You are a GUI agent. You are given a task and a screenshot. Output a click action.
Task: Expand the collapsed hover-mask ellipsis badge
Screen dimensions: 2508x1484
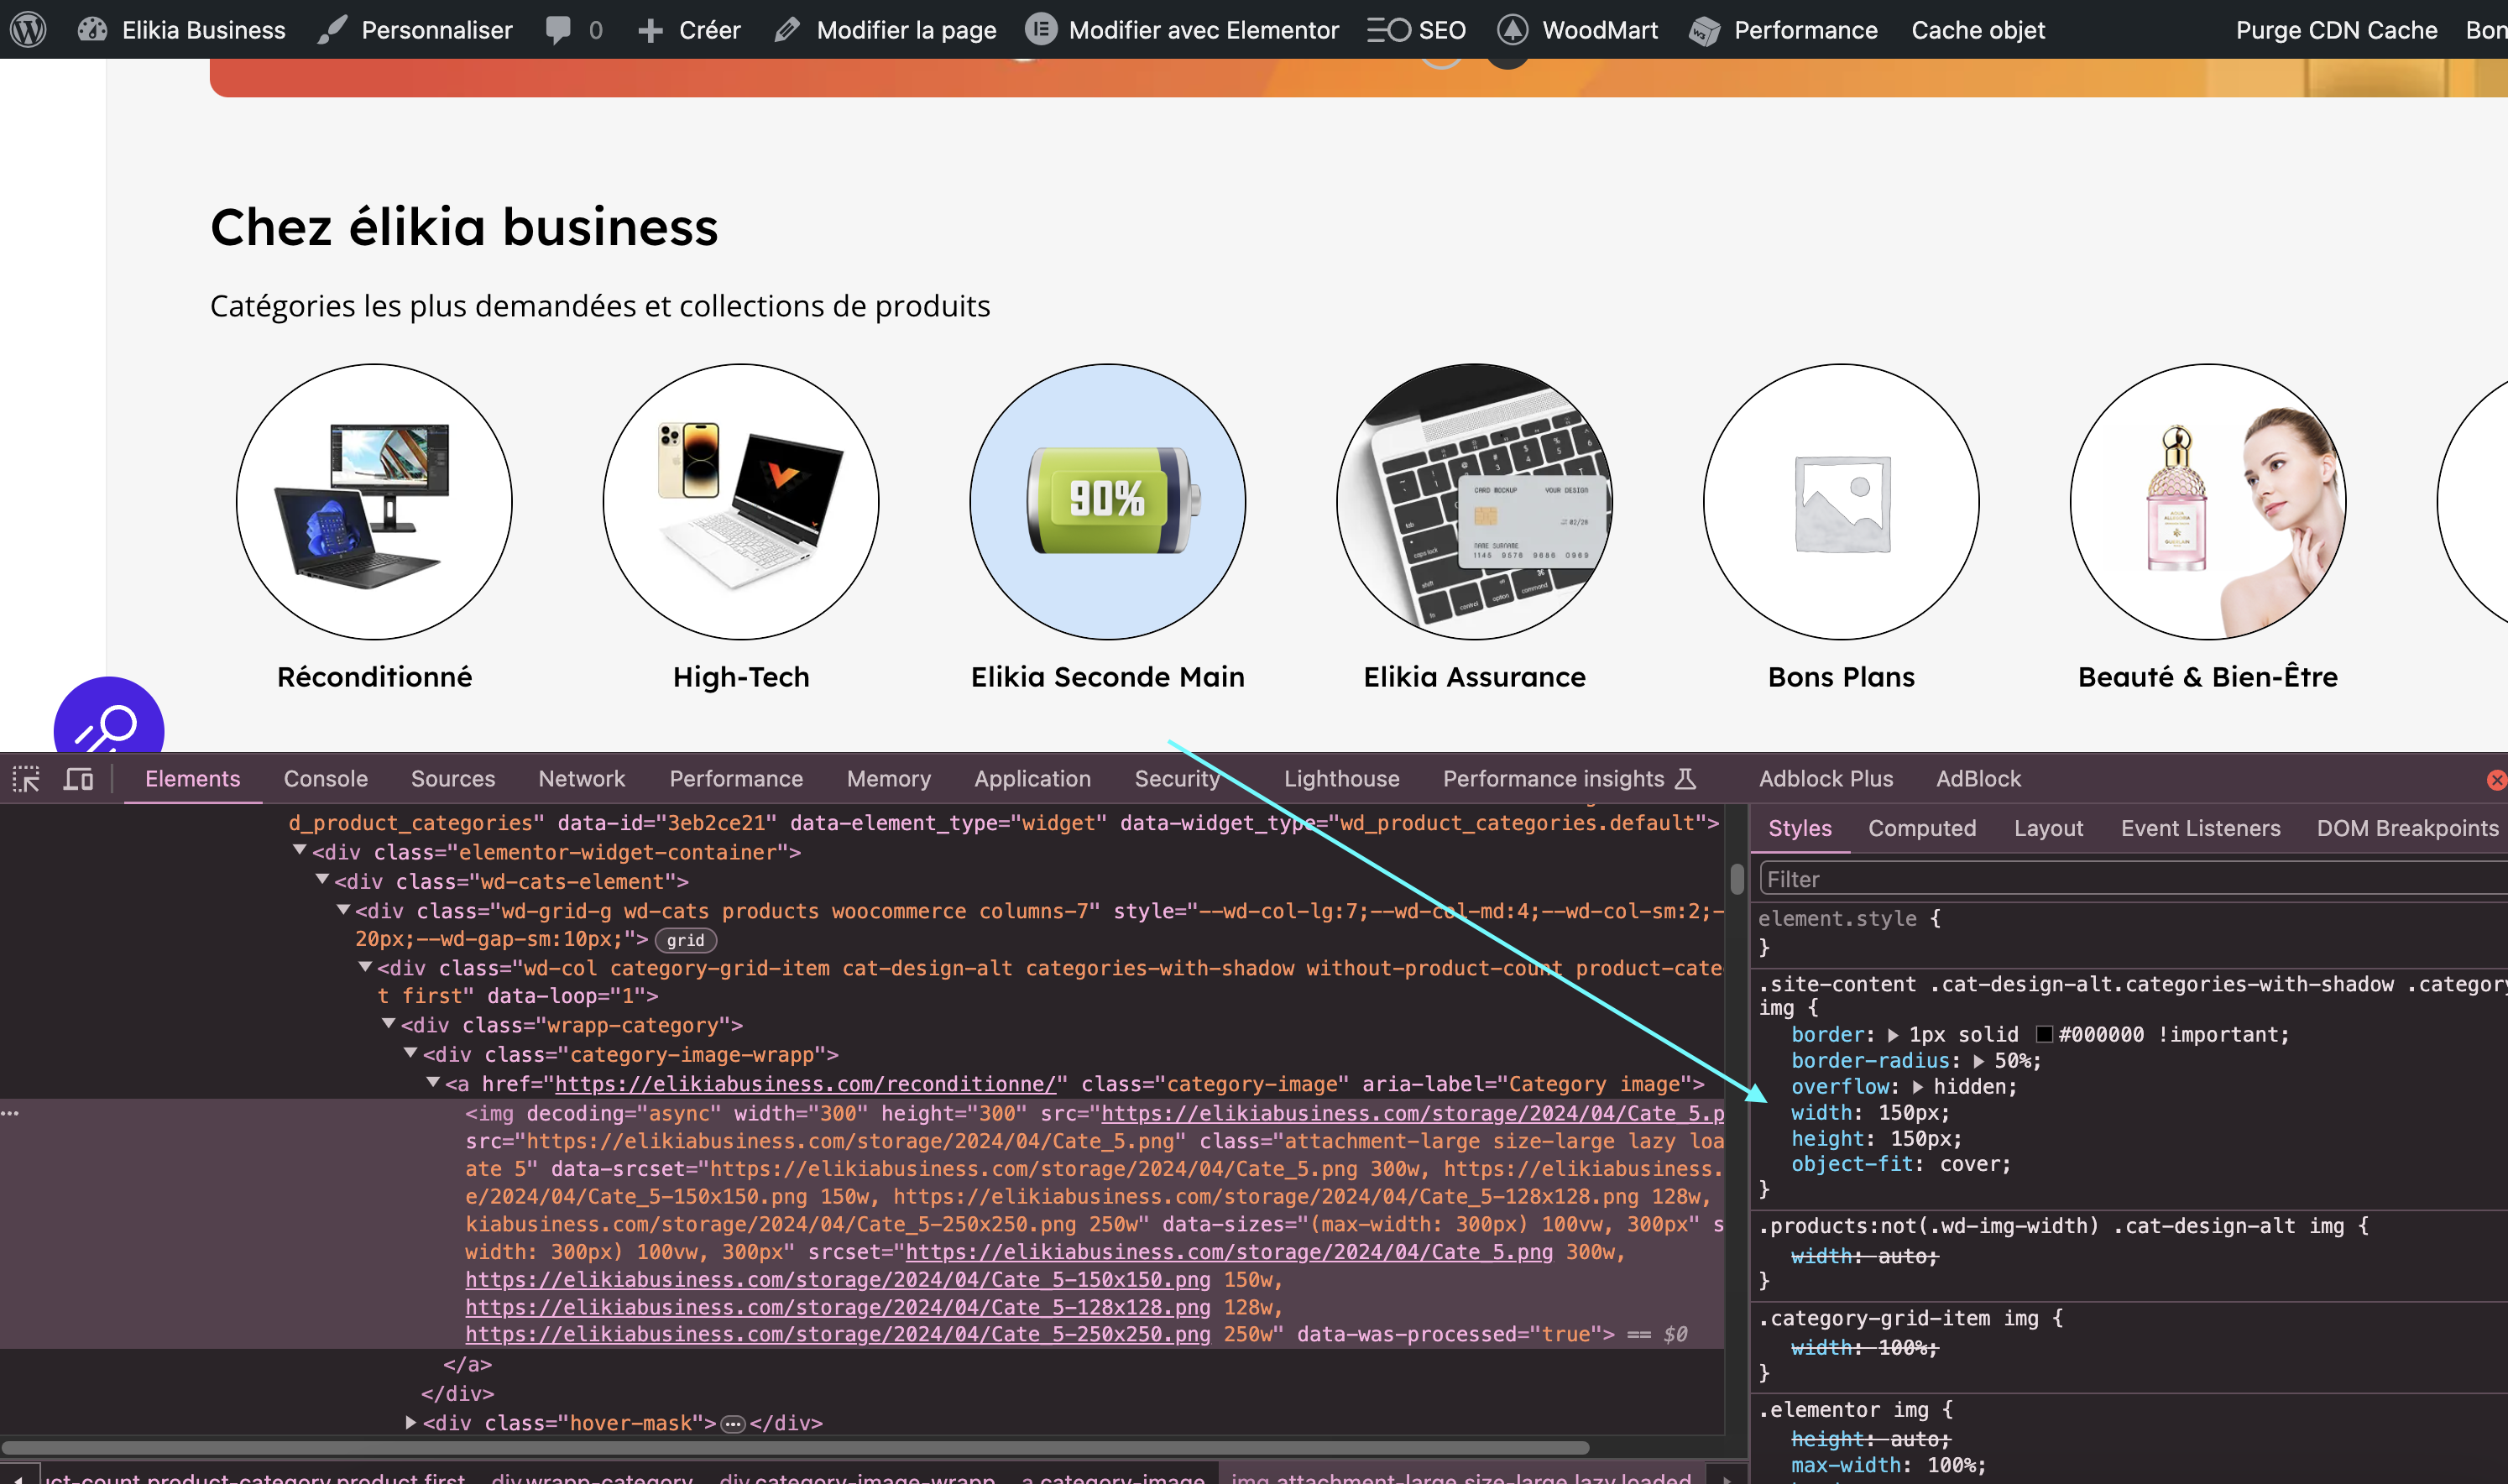pos(733,1423)
